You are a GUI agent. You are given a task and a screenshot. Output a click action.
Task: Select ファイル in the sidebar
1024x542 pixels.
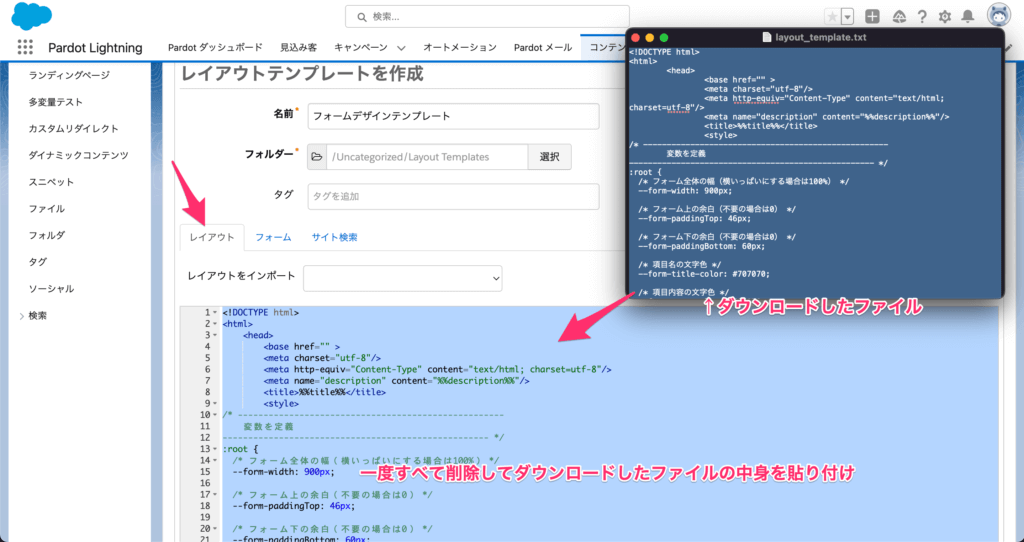46,209
